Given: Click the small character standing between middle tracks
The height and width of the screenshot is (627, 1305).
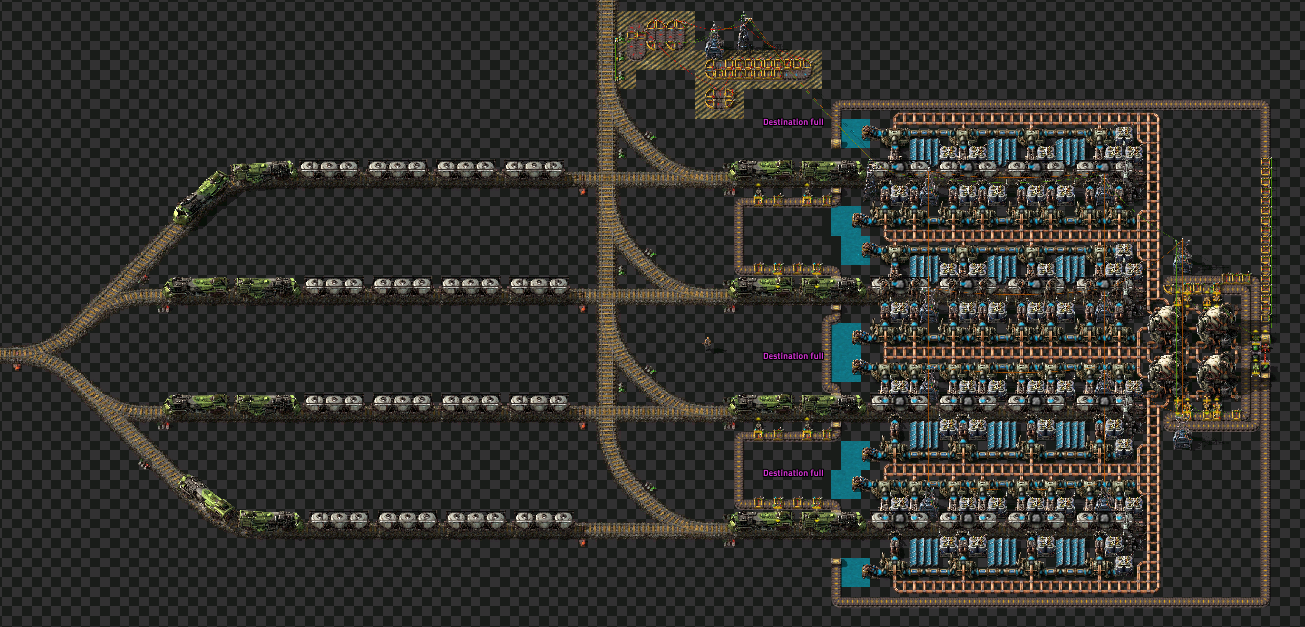Looking at the screenshot, I should pos(708,344).
